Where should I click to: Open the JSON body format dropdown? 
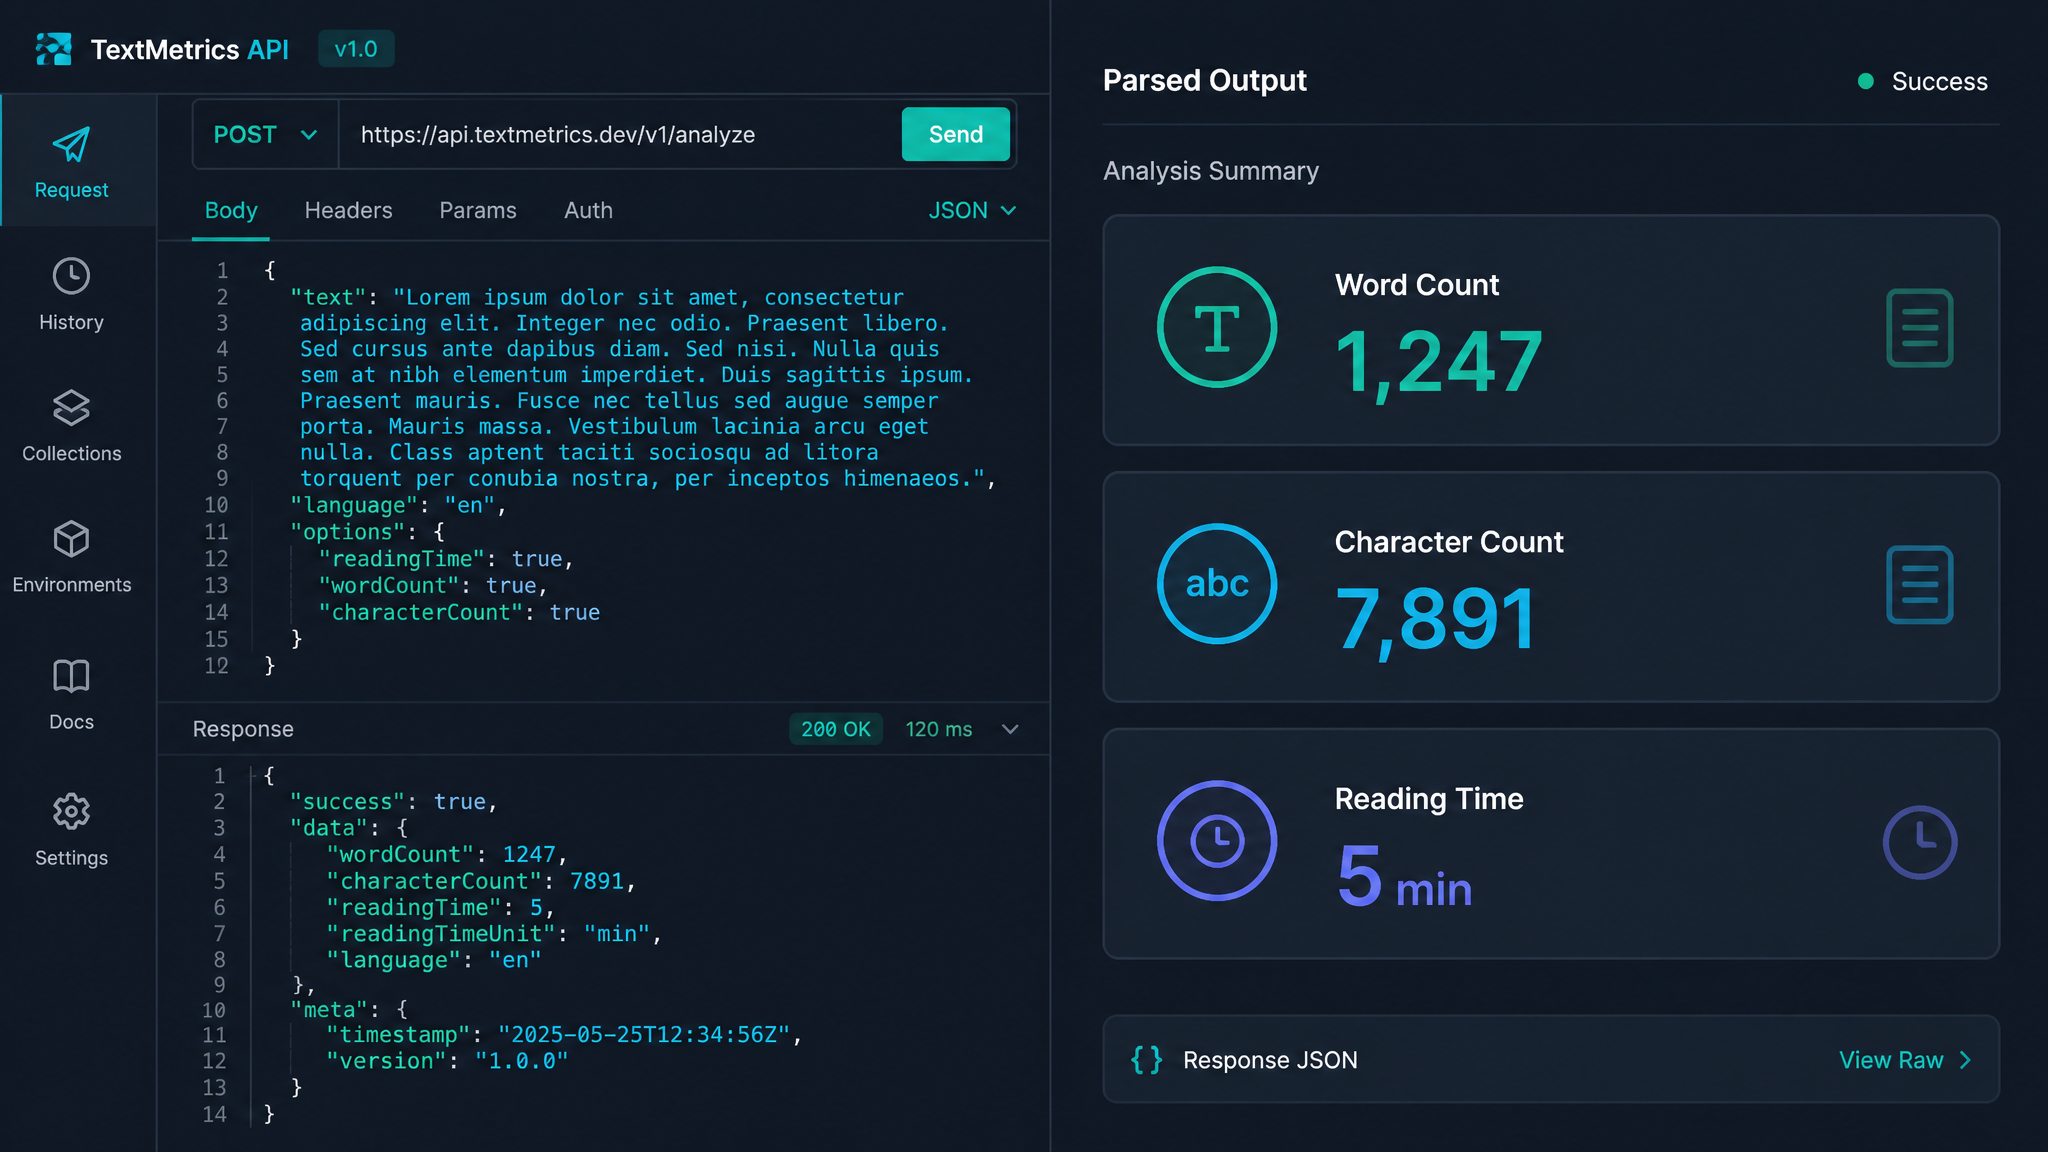972,211
